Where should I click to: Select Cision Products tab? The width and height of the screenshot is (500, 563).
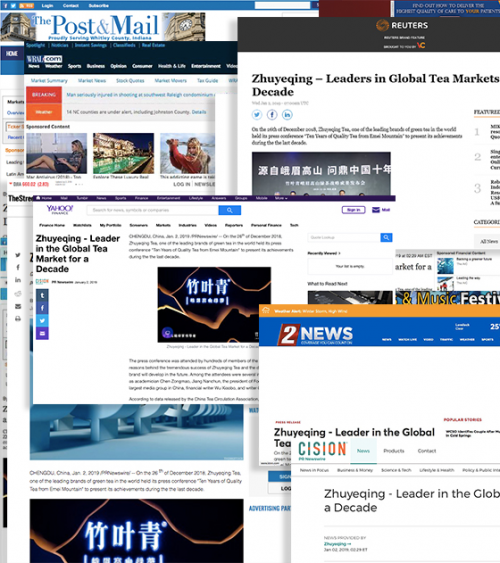click(x=394, y=451)
